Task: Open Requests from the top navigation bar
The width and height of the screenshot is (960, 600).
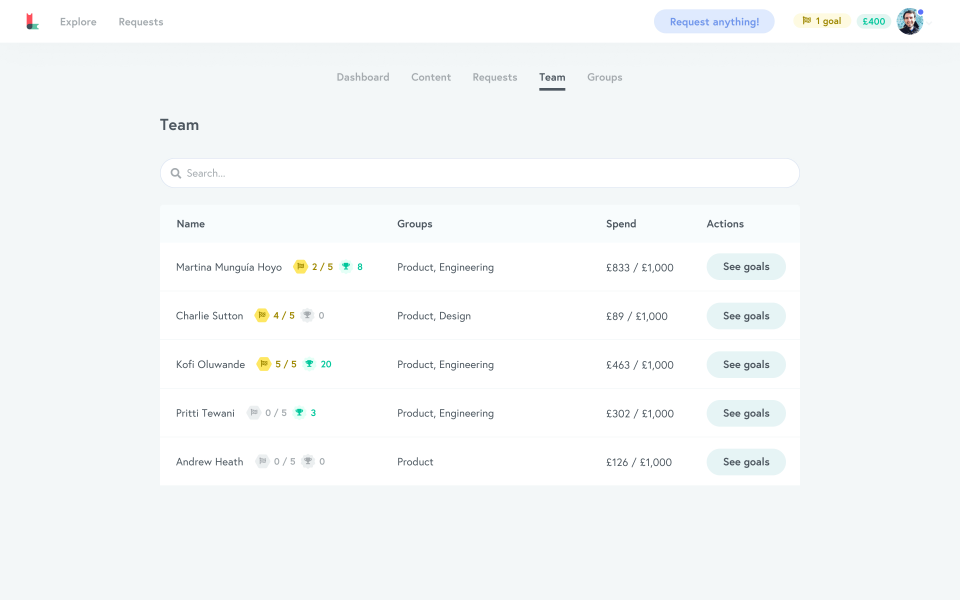Action: (x=140, y=21)
